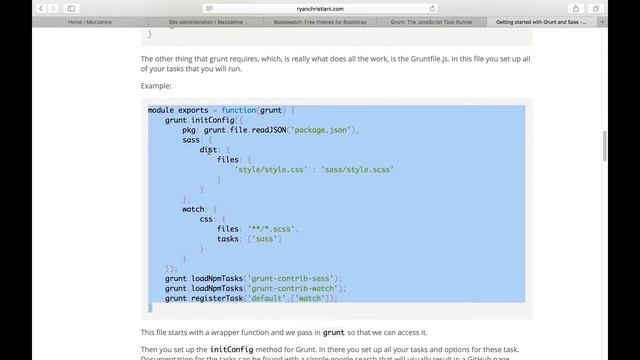This screenshot has height=360, width=640.
Task: Click the page vertical scrollbar thumb
Action: [604, 146]
